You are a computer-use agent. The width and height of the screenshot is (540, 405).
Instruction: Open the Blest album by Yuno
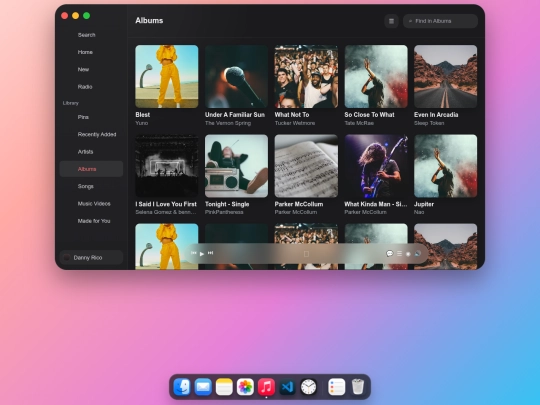(x=167, y=76)
